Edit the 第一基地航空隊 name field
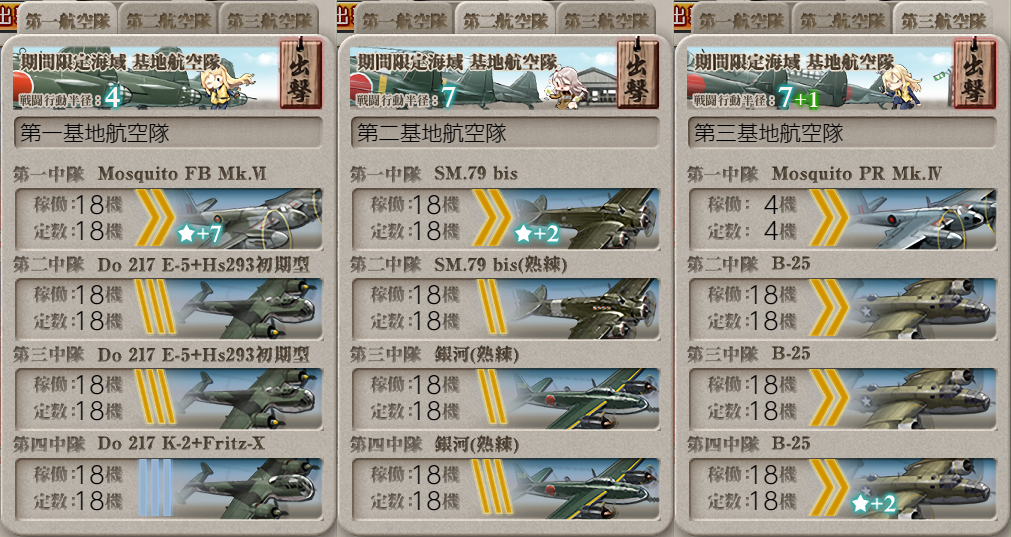Screen dimensions: 1011x537 pyautogui.click(x=168, y=133)
